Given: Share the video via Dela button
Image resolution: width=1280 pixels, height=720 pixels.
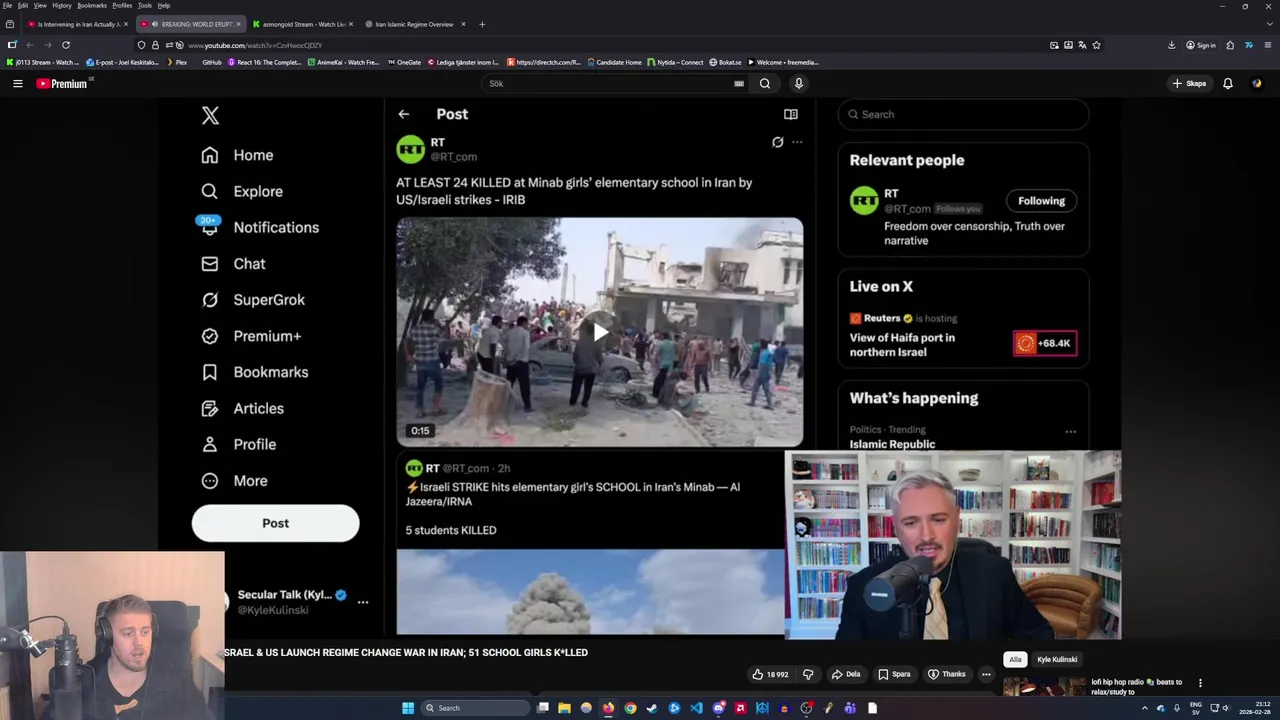Looking at the screenshot, I should coord(846,674).
